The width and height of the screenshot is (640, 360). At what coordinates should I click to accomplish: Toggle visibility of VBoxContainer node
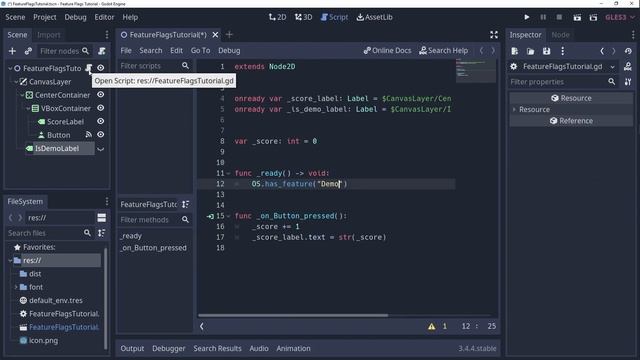100,108
